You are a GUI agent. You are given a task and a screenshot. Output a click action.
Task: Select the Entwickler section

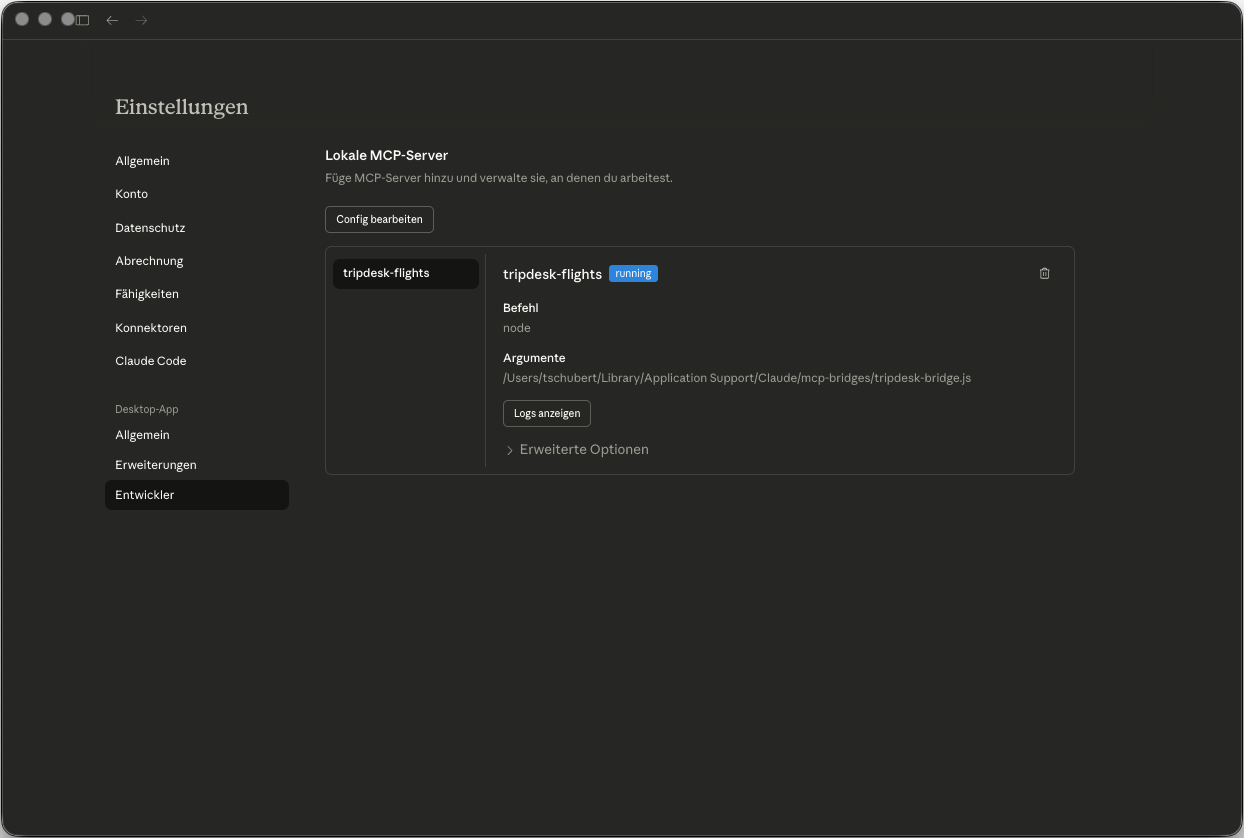tap(197, 495)
